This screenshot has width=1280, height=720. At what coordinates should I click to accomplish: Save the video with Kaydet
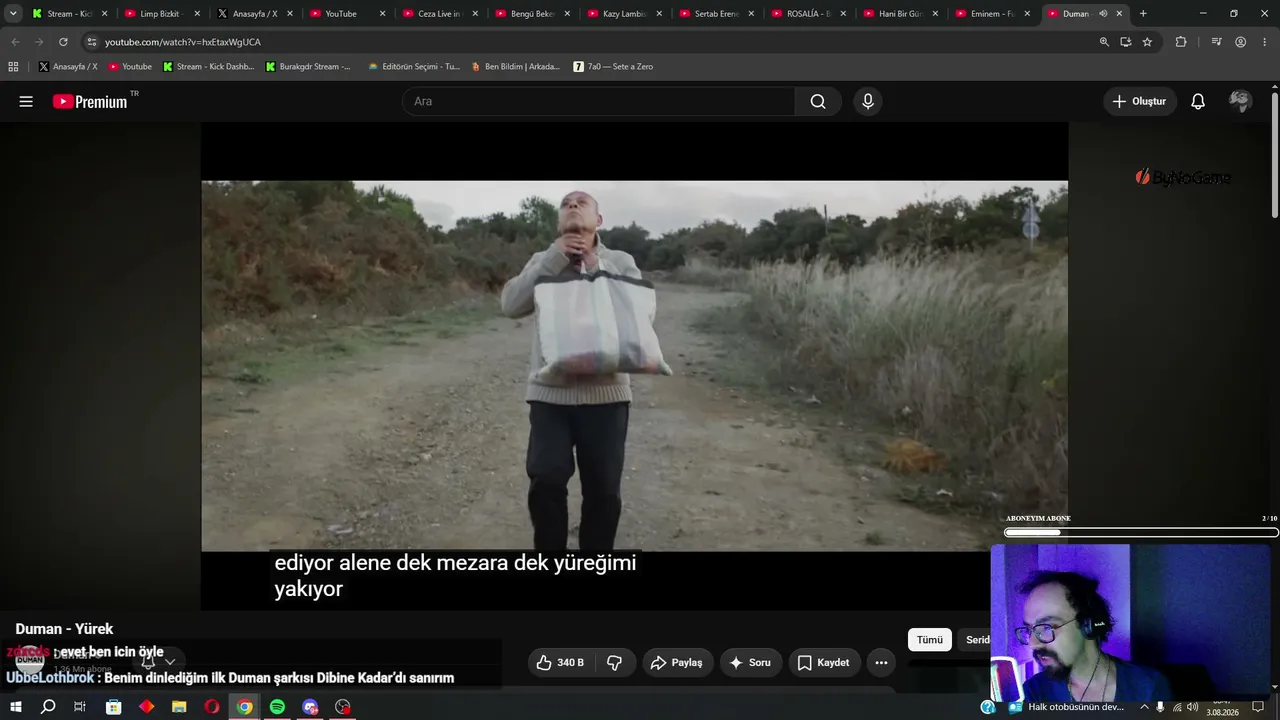[x=823, y=663]
